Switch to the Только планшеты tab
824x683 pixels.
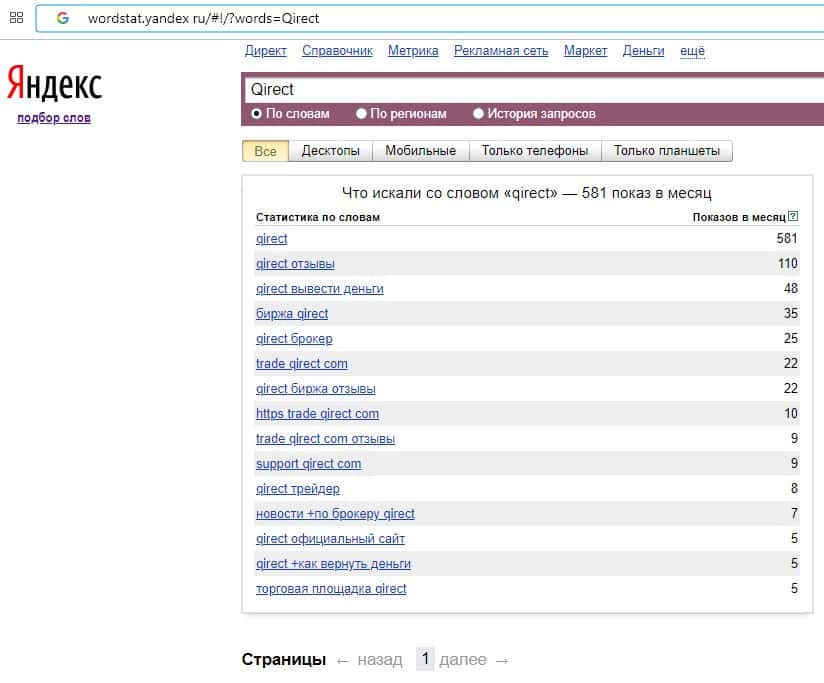point(666,151)
